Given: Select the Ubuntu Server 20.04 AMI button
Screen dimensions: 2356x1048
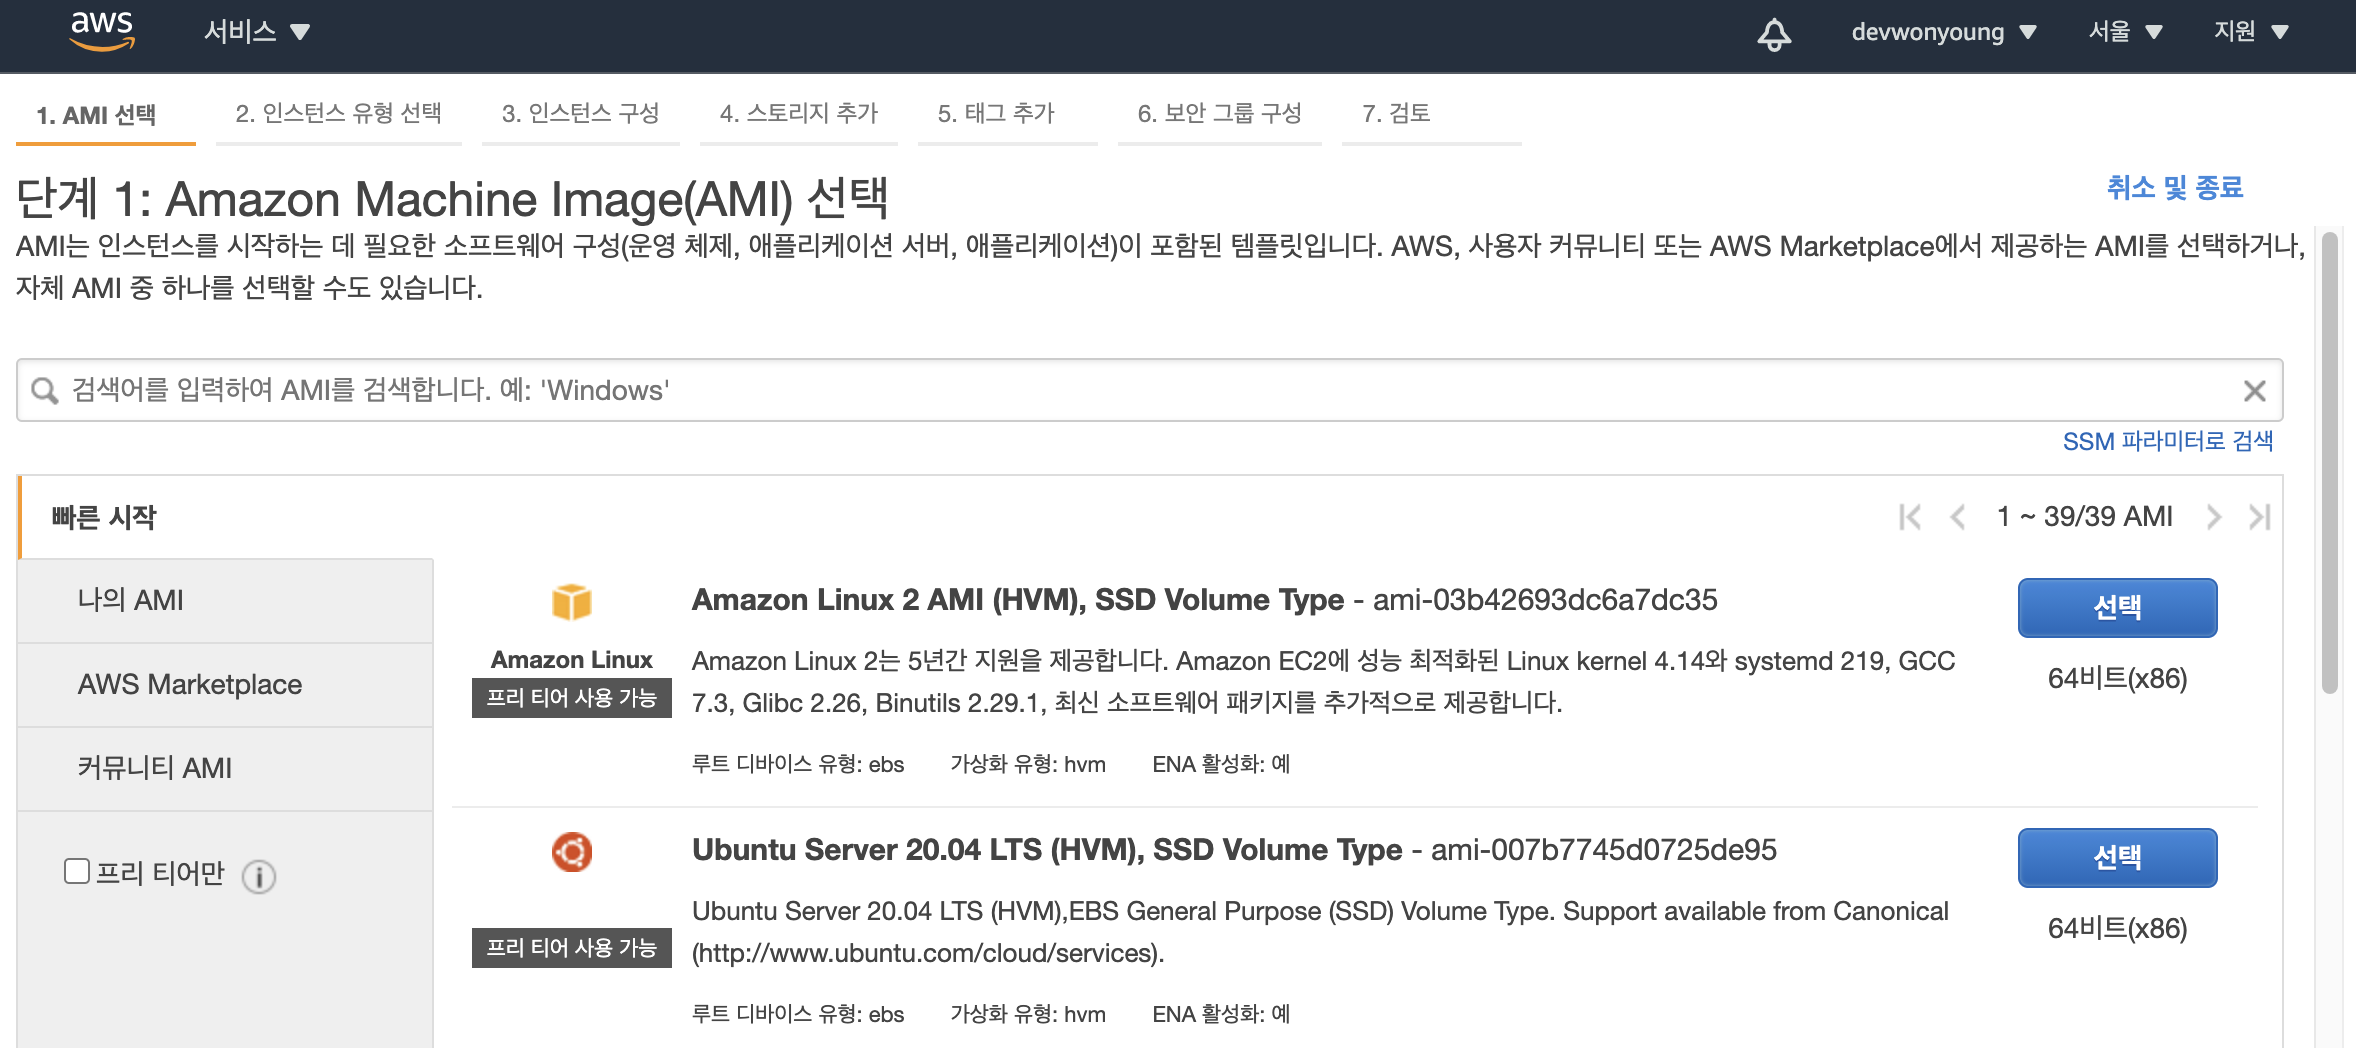Looking at the screenshot, I should (x=2117, y=857).
